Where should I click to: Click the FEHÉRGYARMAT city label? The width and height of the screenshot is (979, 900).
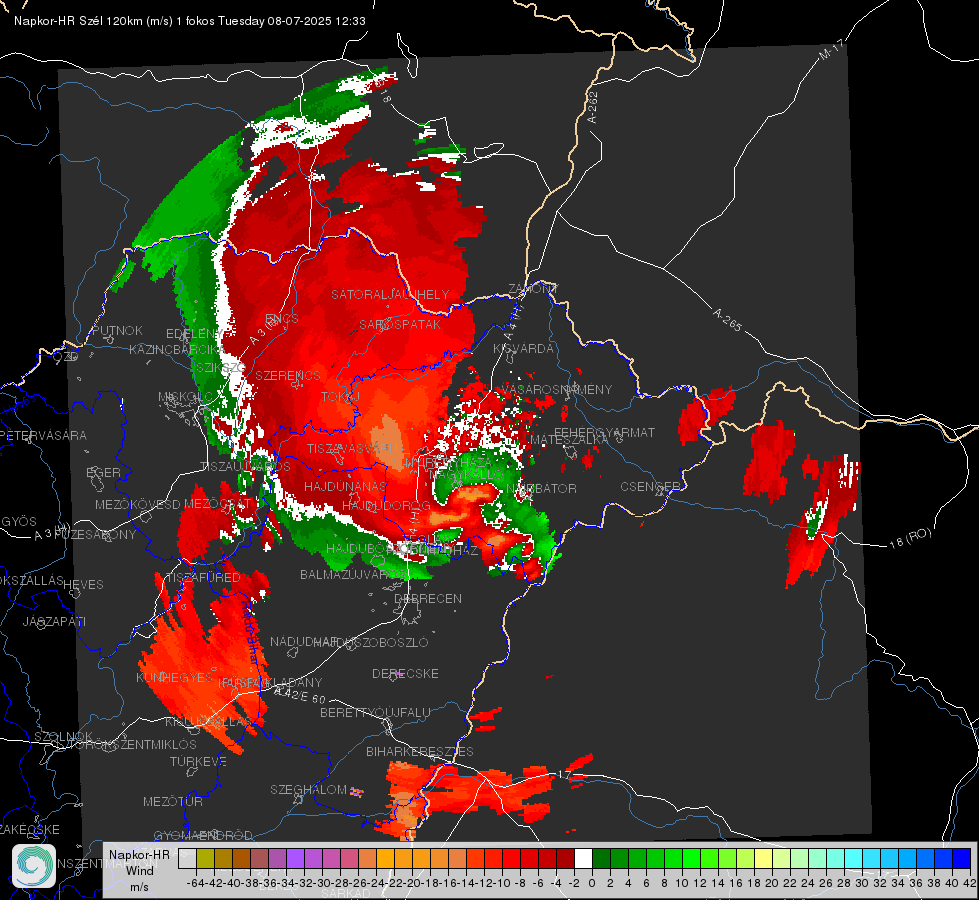604,432
